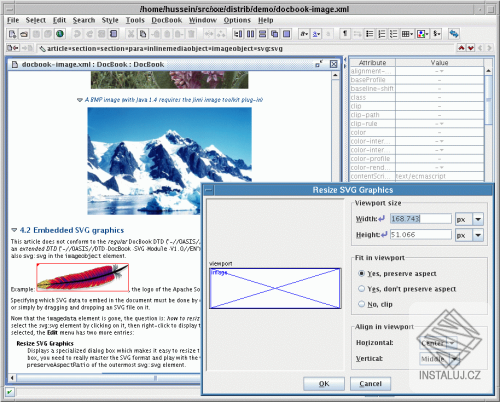Click the two vertical columns layout icon
Screen dimensions: 500x402
click(250, 34)
